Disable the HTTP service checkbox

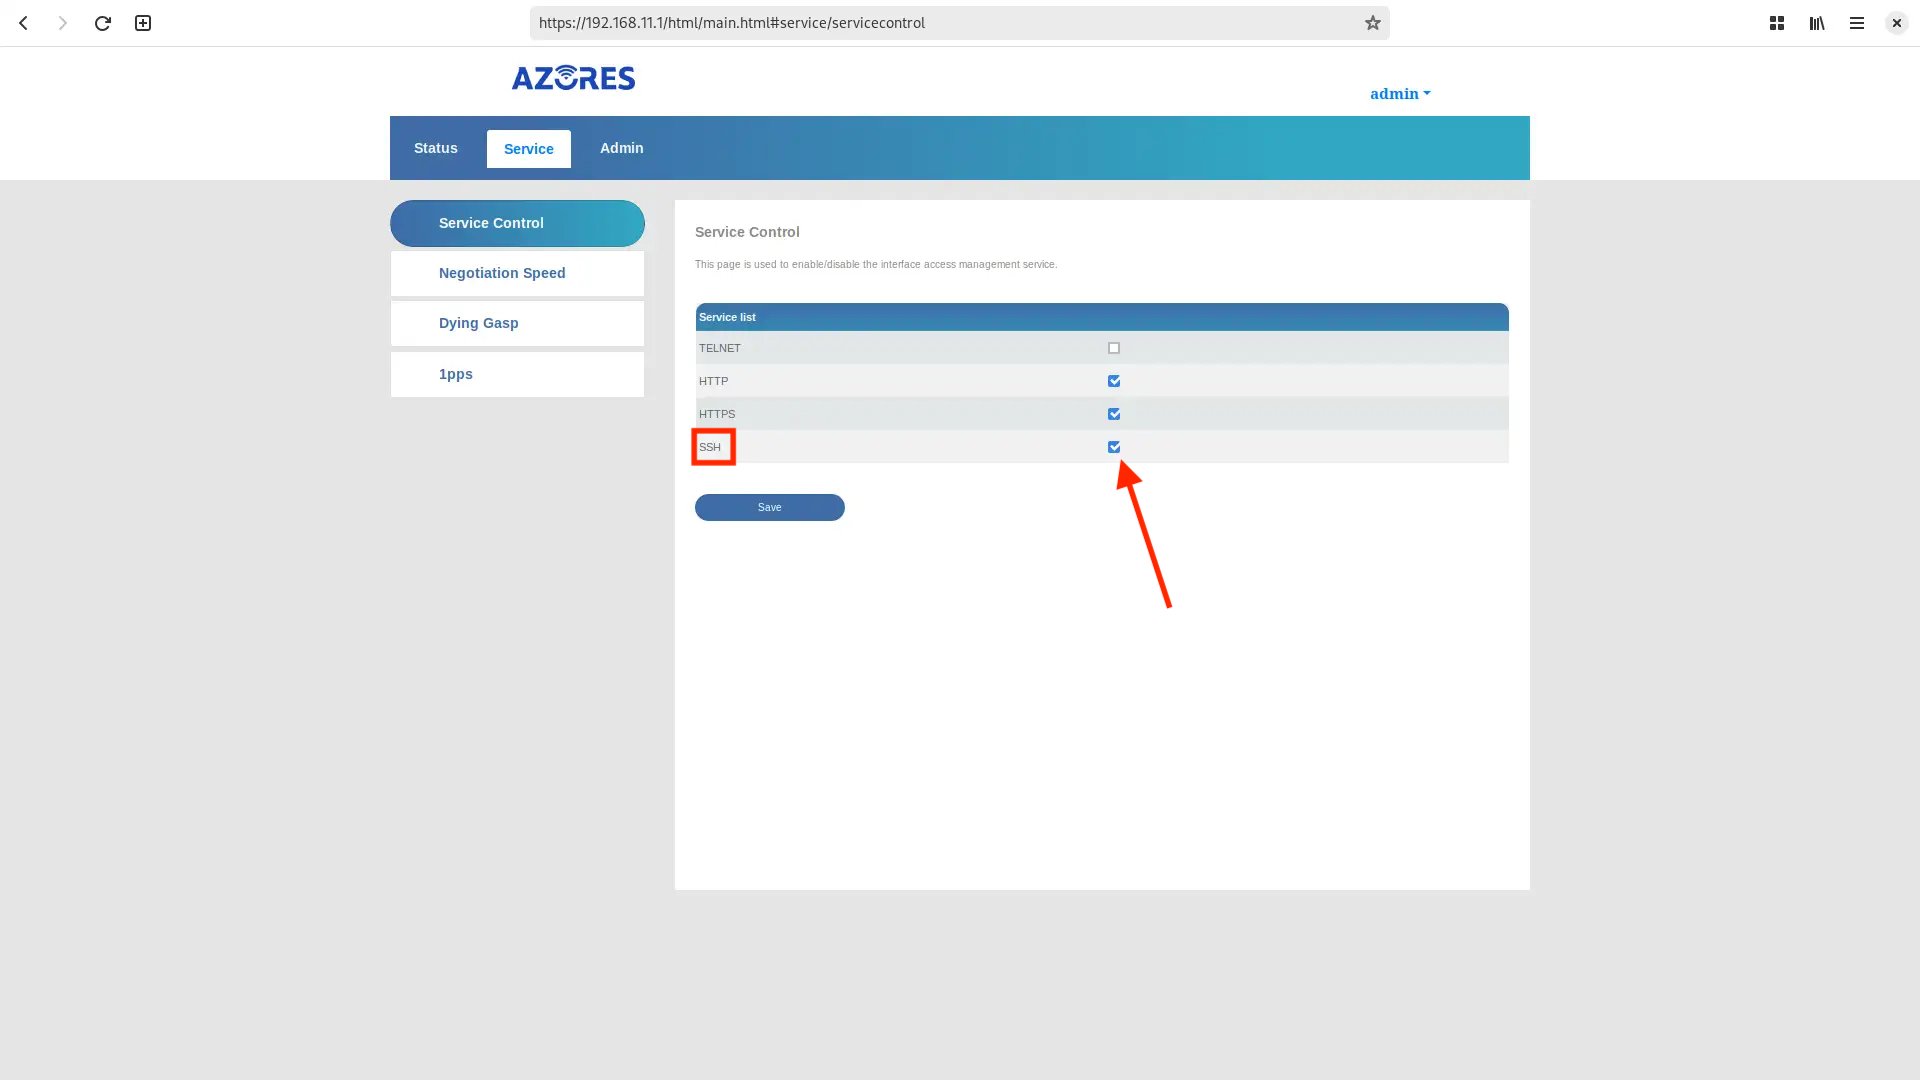click(1113, 381)
